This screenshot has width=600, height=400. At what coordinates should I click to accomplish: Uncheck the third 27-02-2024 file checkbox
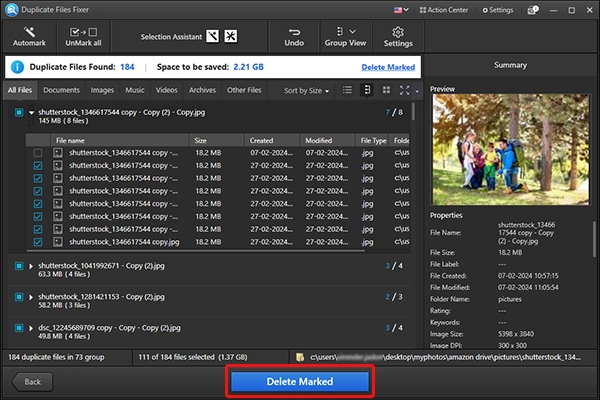click(38, 191)
